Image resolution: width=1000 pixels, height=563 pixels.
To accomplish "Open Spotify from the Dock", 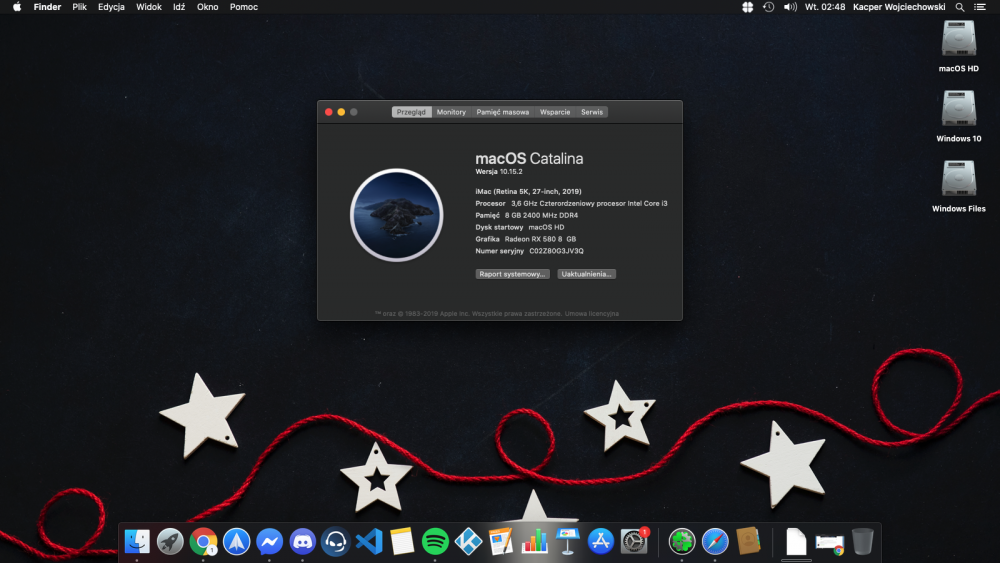I will click(x=435, y=542).
